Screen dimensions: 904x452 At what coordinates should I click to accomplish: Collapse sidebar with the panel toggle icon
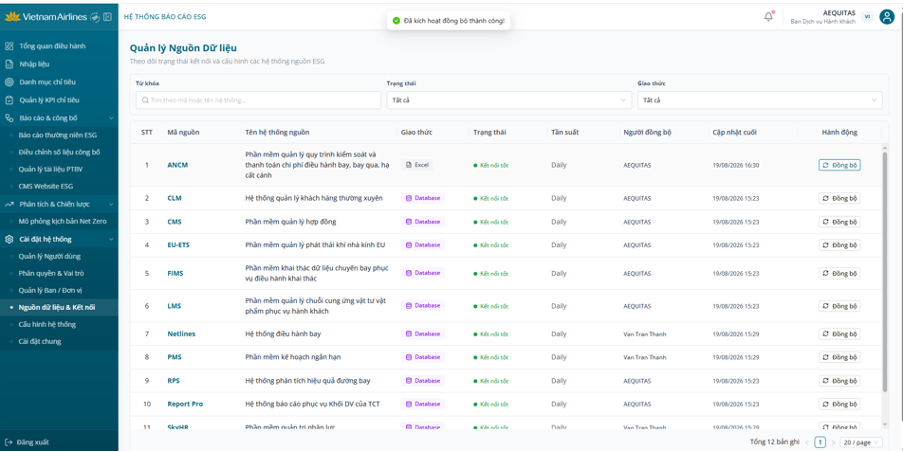pyautogui.click(x=107, y=17)
